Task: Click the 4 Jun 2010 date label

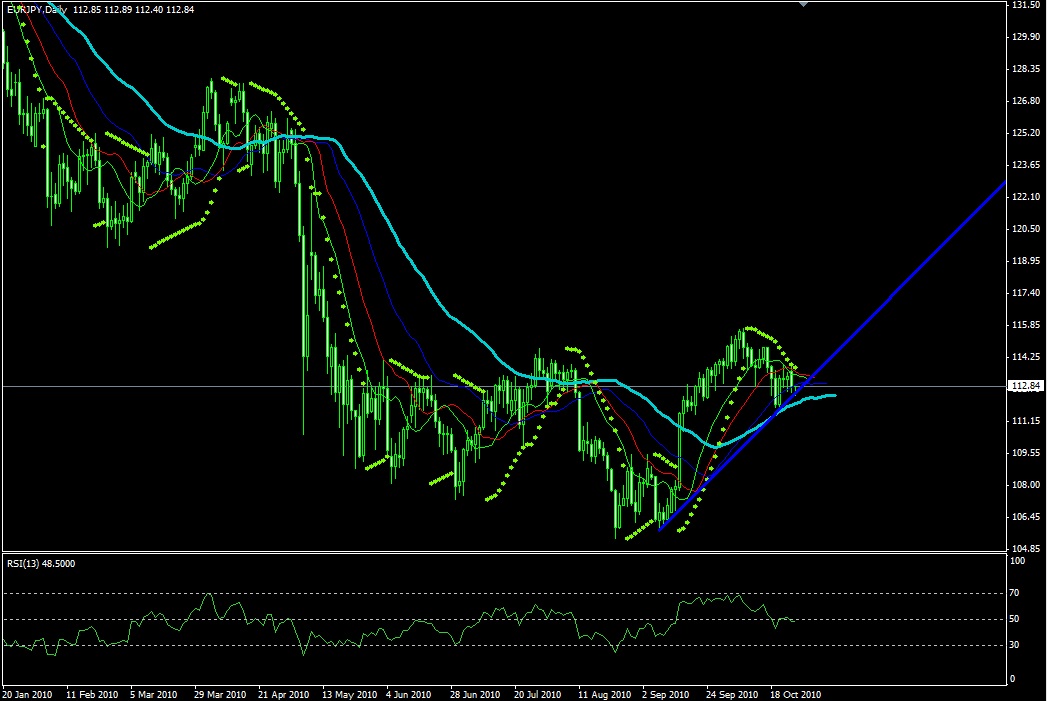Action: tap(408, 695)
